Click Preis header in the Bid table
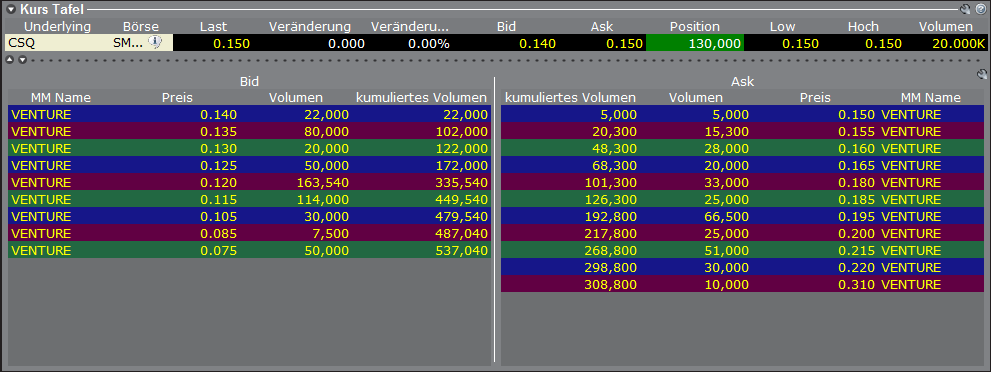Image resolution: width=991 pixels, height=372 pixels. (x=177, y=98)
